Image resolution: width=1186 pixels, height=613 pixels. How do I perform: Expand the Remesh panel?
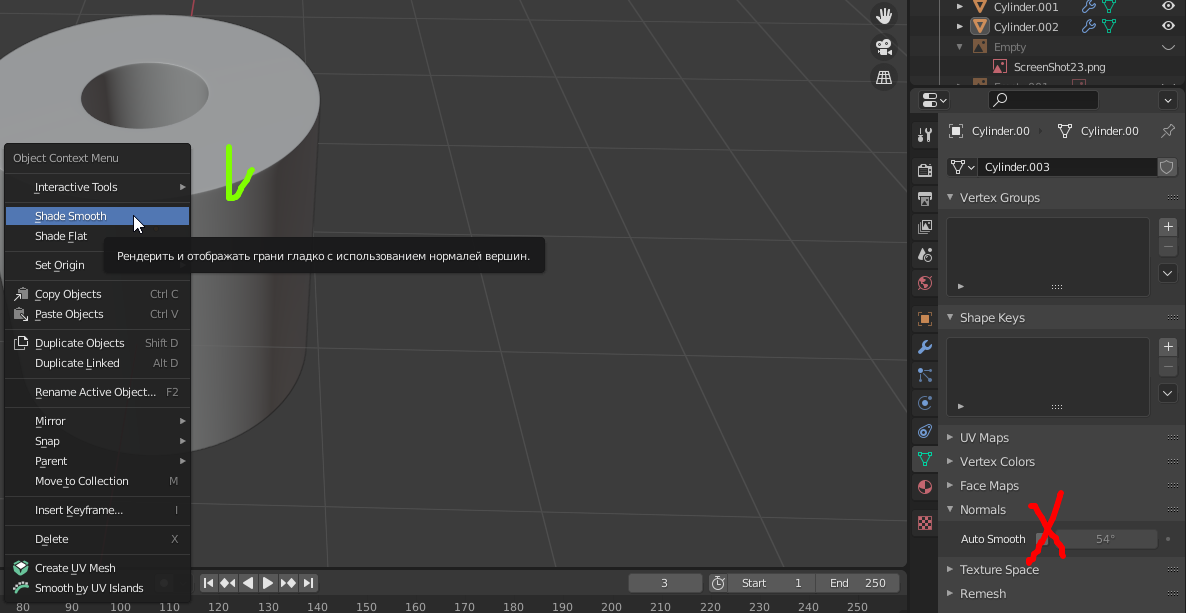pos(950,593)
